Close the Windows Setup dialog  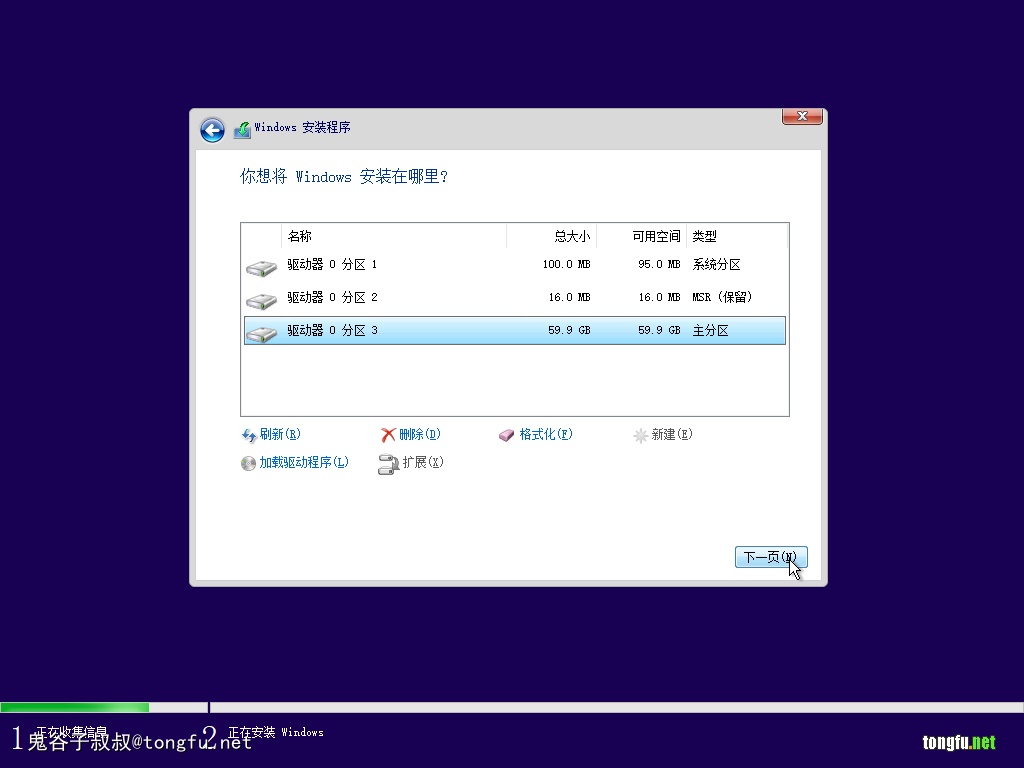pyautogui.click(x=802, y=117)
